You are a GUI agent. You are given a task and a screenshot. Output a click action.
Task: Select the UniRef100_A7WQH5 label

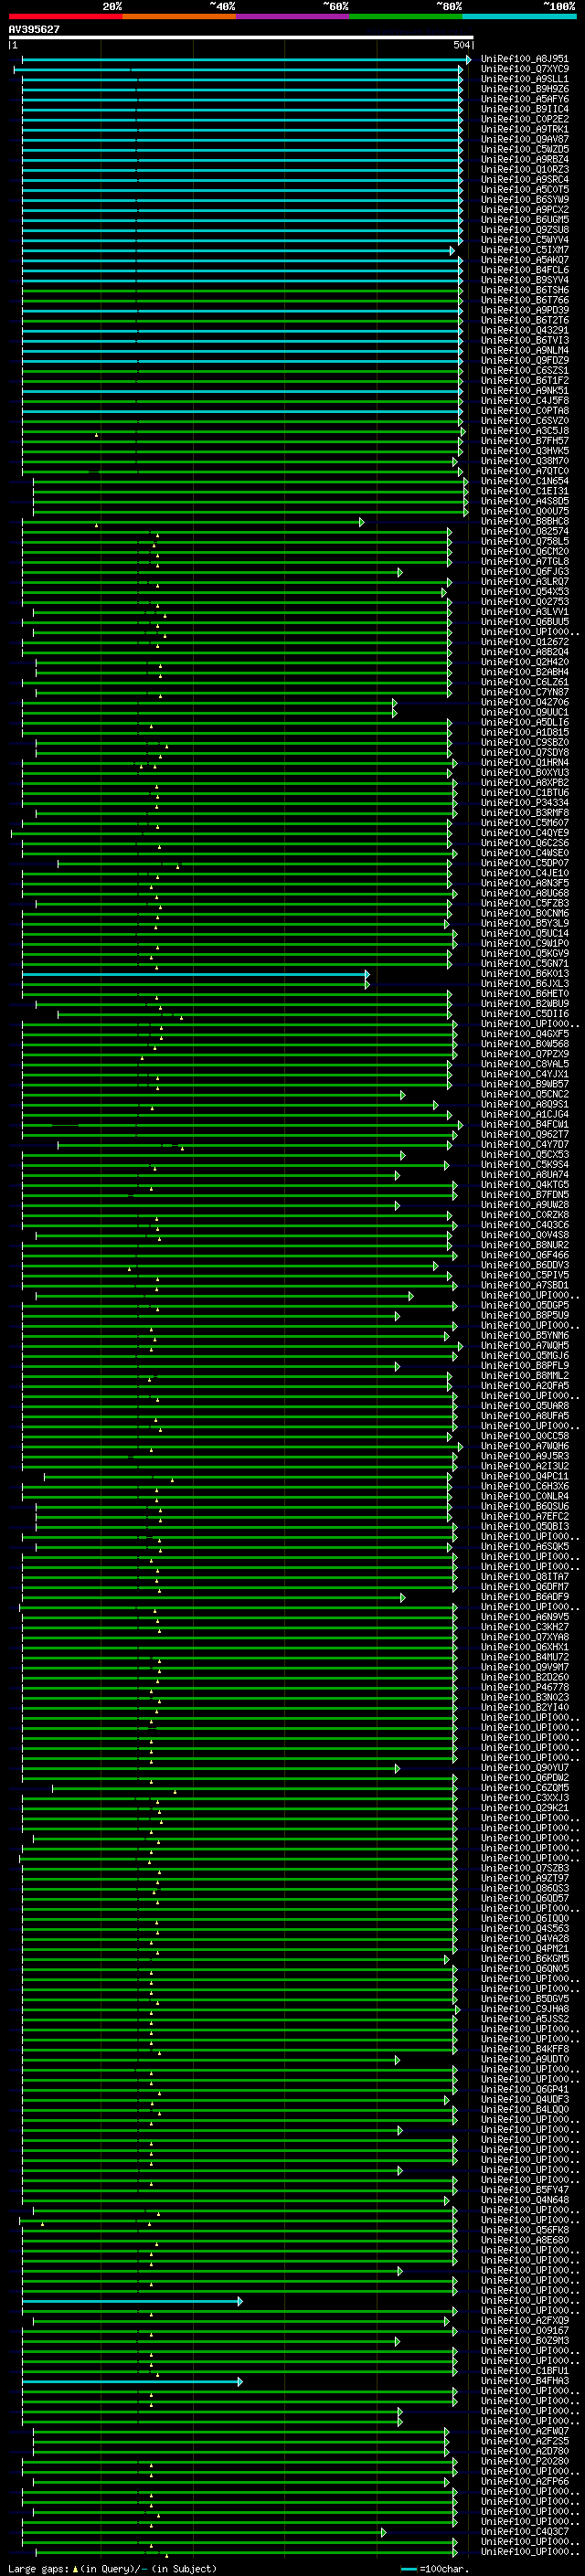click(524, 1345)
